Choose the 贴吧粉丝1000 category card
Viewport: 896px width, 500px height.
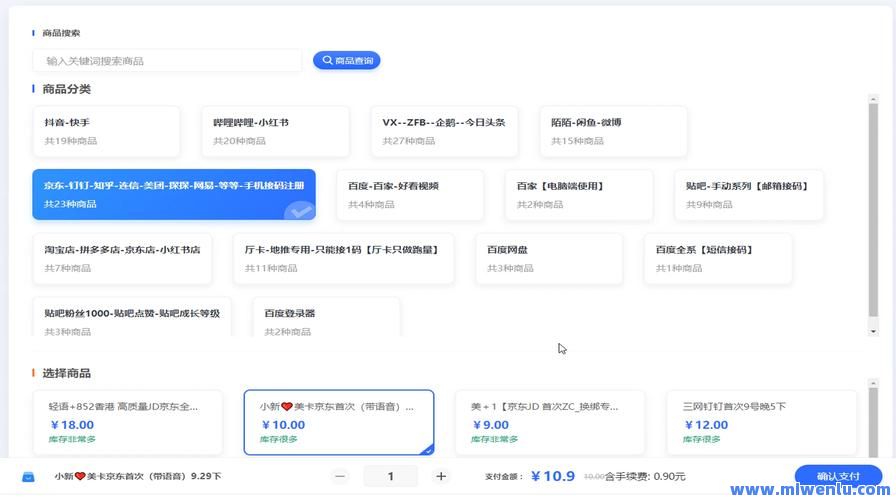pos(132,317)
